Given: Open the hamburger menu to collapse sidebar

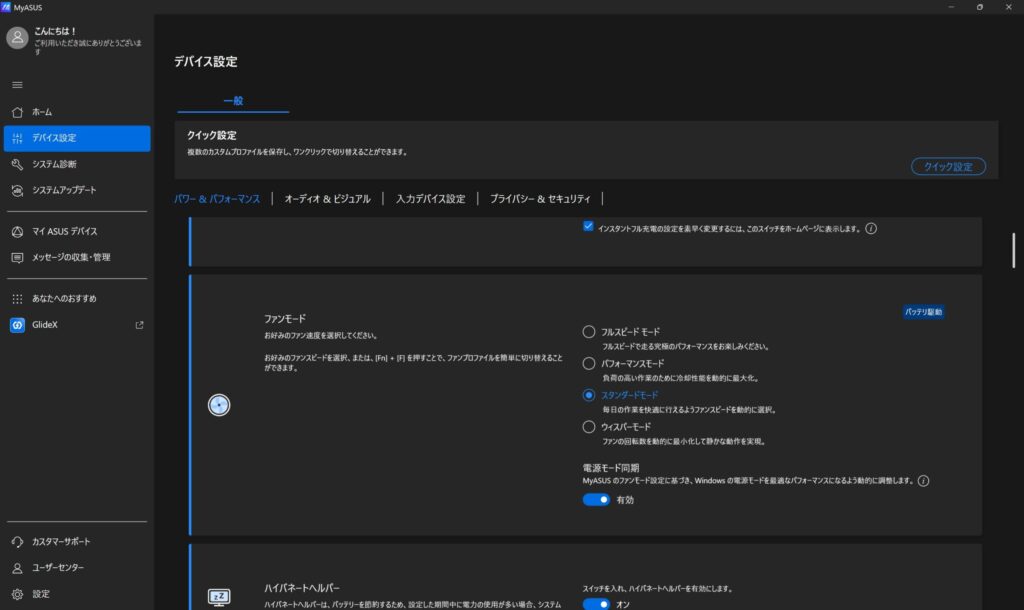Looking at the screenshot, I should [x=16, y=84].
